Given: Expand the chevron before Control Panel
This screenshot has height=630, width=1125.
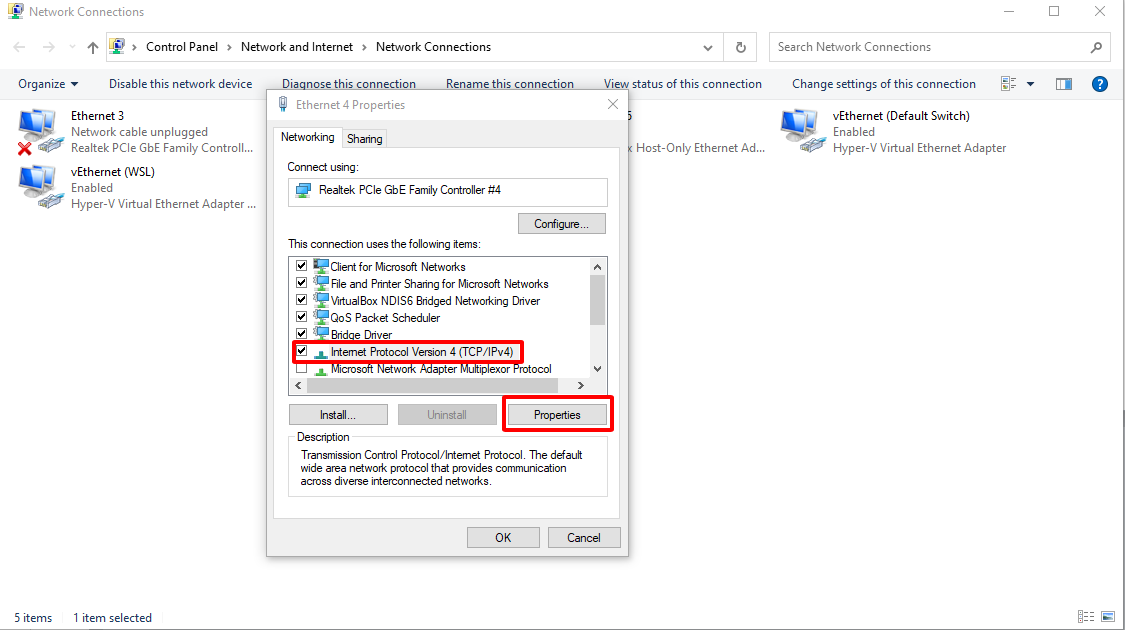Looking at the screenshot, I should click(x=134, y=47).
